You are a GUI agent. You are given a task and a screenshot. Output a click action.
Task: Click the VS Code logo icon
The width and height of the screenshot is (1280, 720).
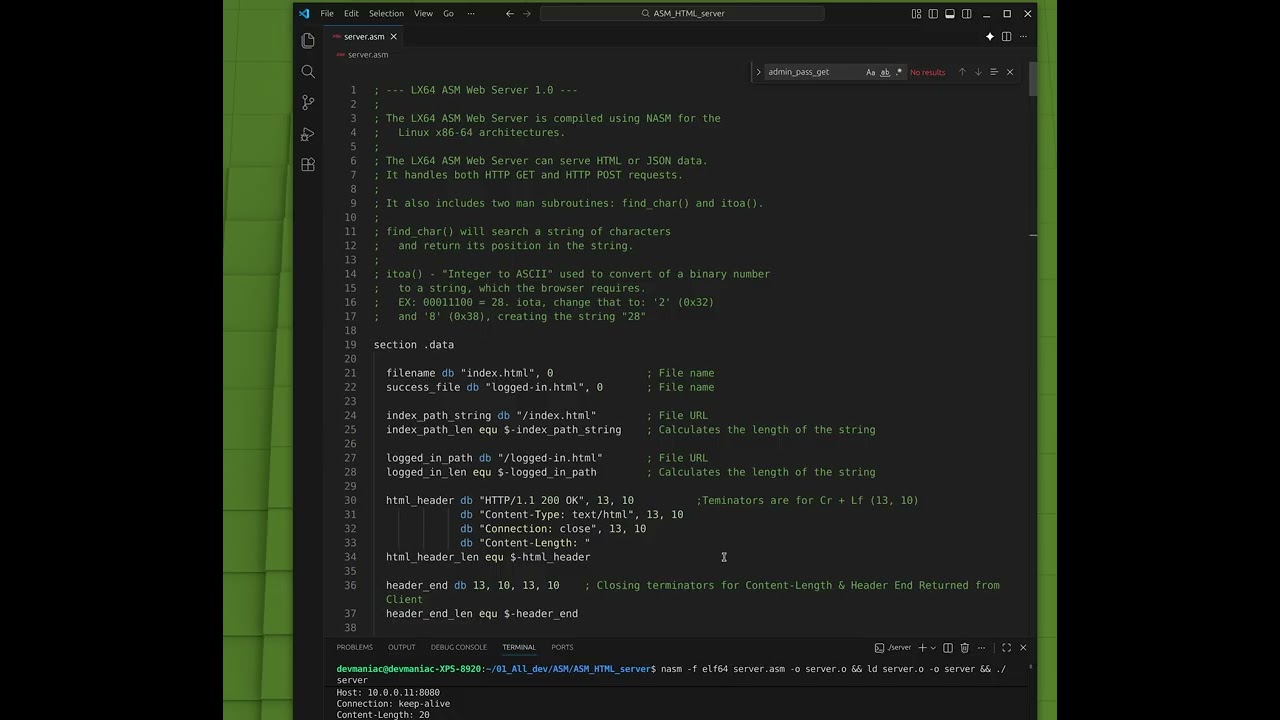pyautogui.click(x=304, y=14)
